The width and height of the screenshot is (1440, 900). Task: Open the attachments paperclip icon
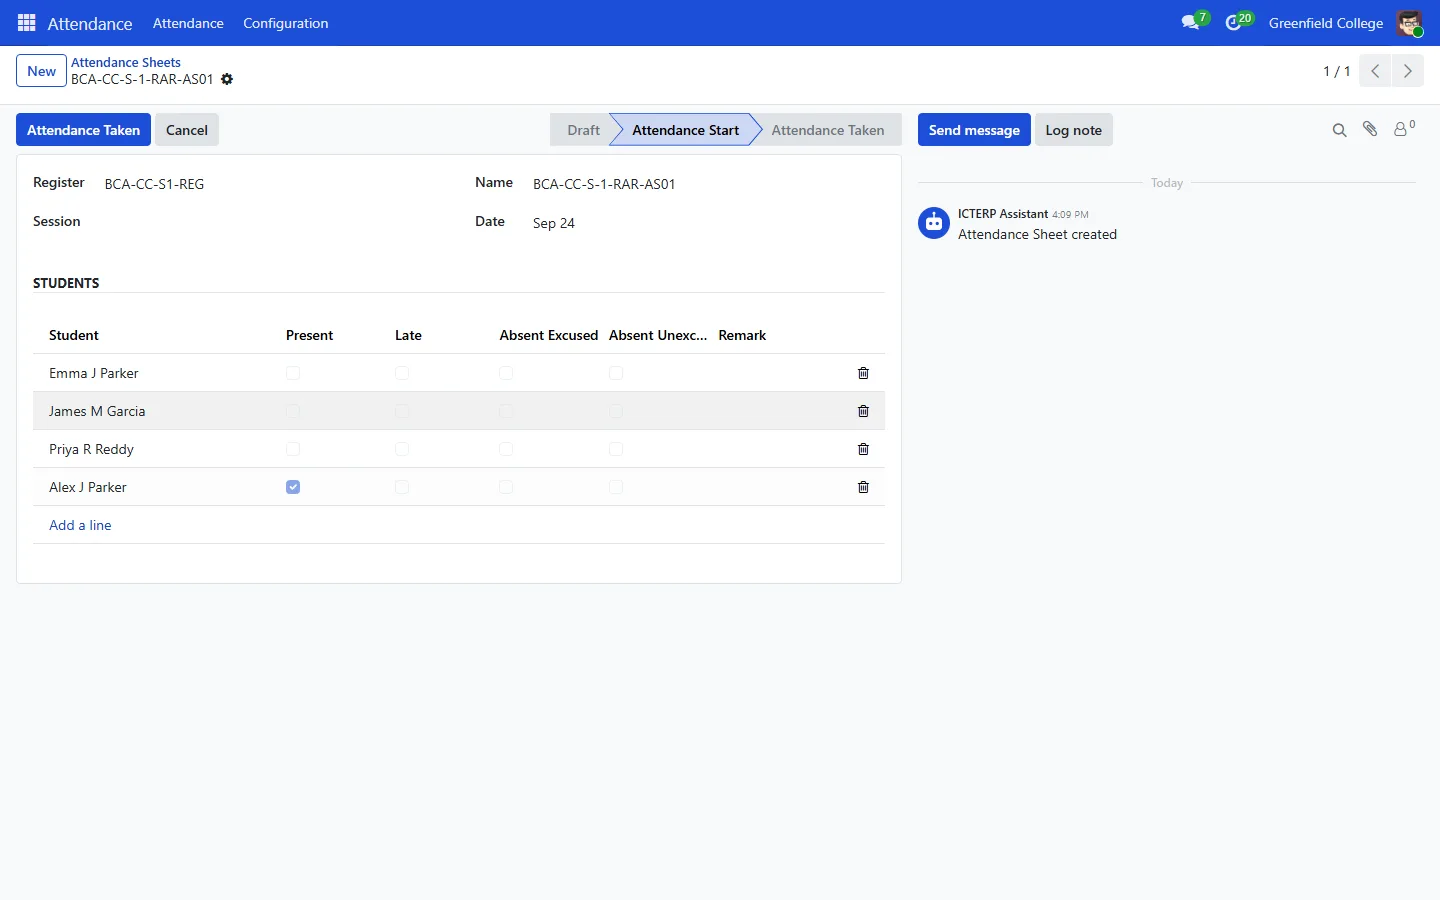(1370, 129)
